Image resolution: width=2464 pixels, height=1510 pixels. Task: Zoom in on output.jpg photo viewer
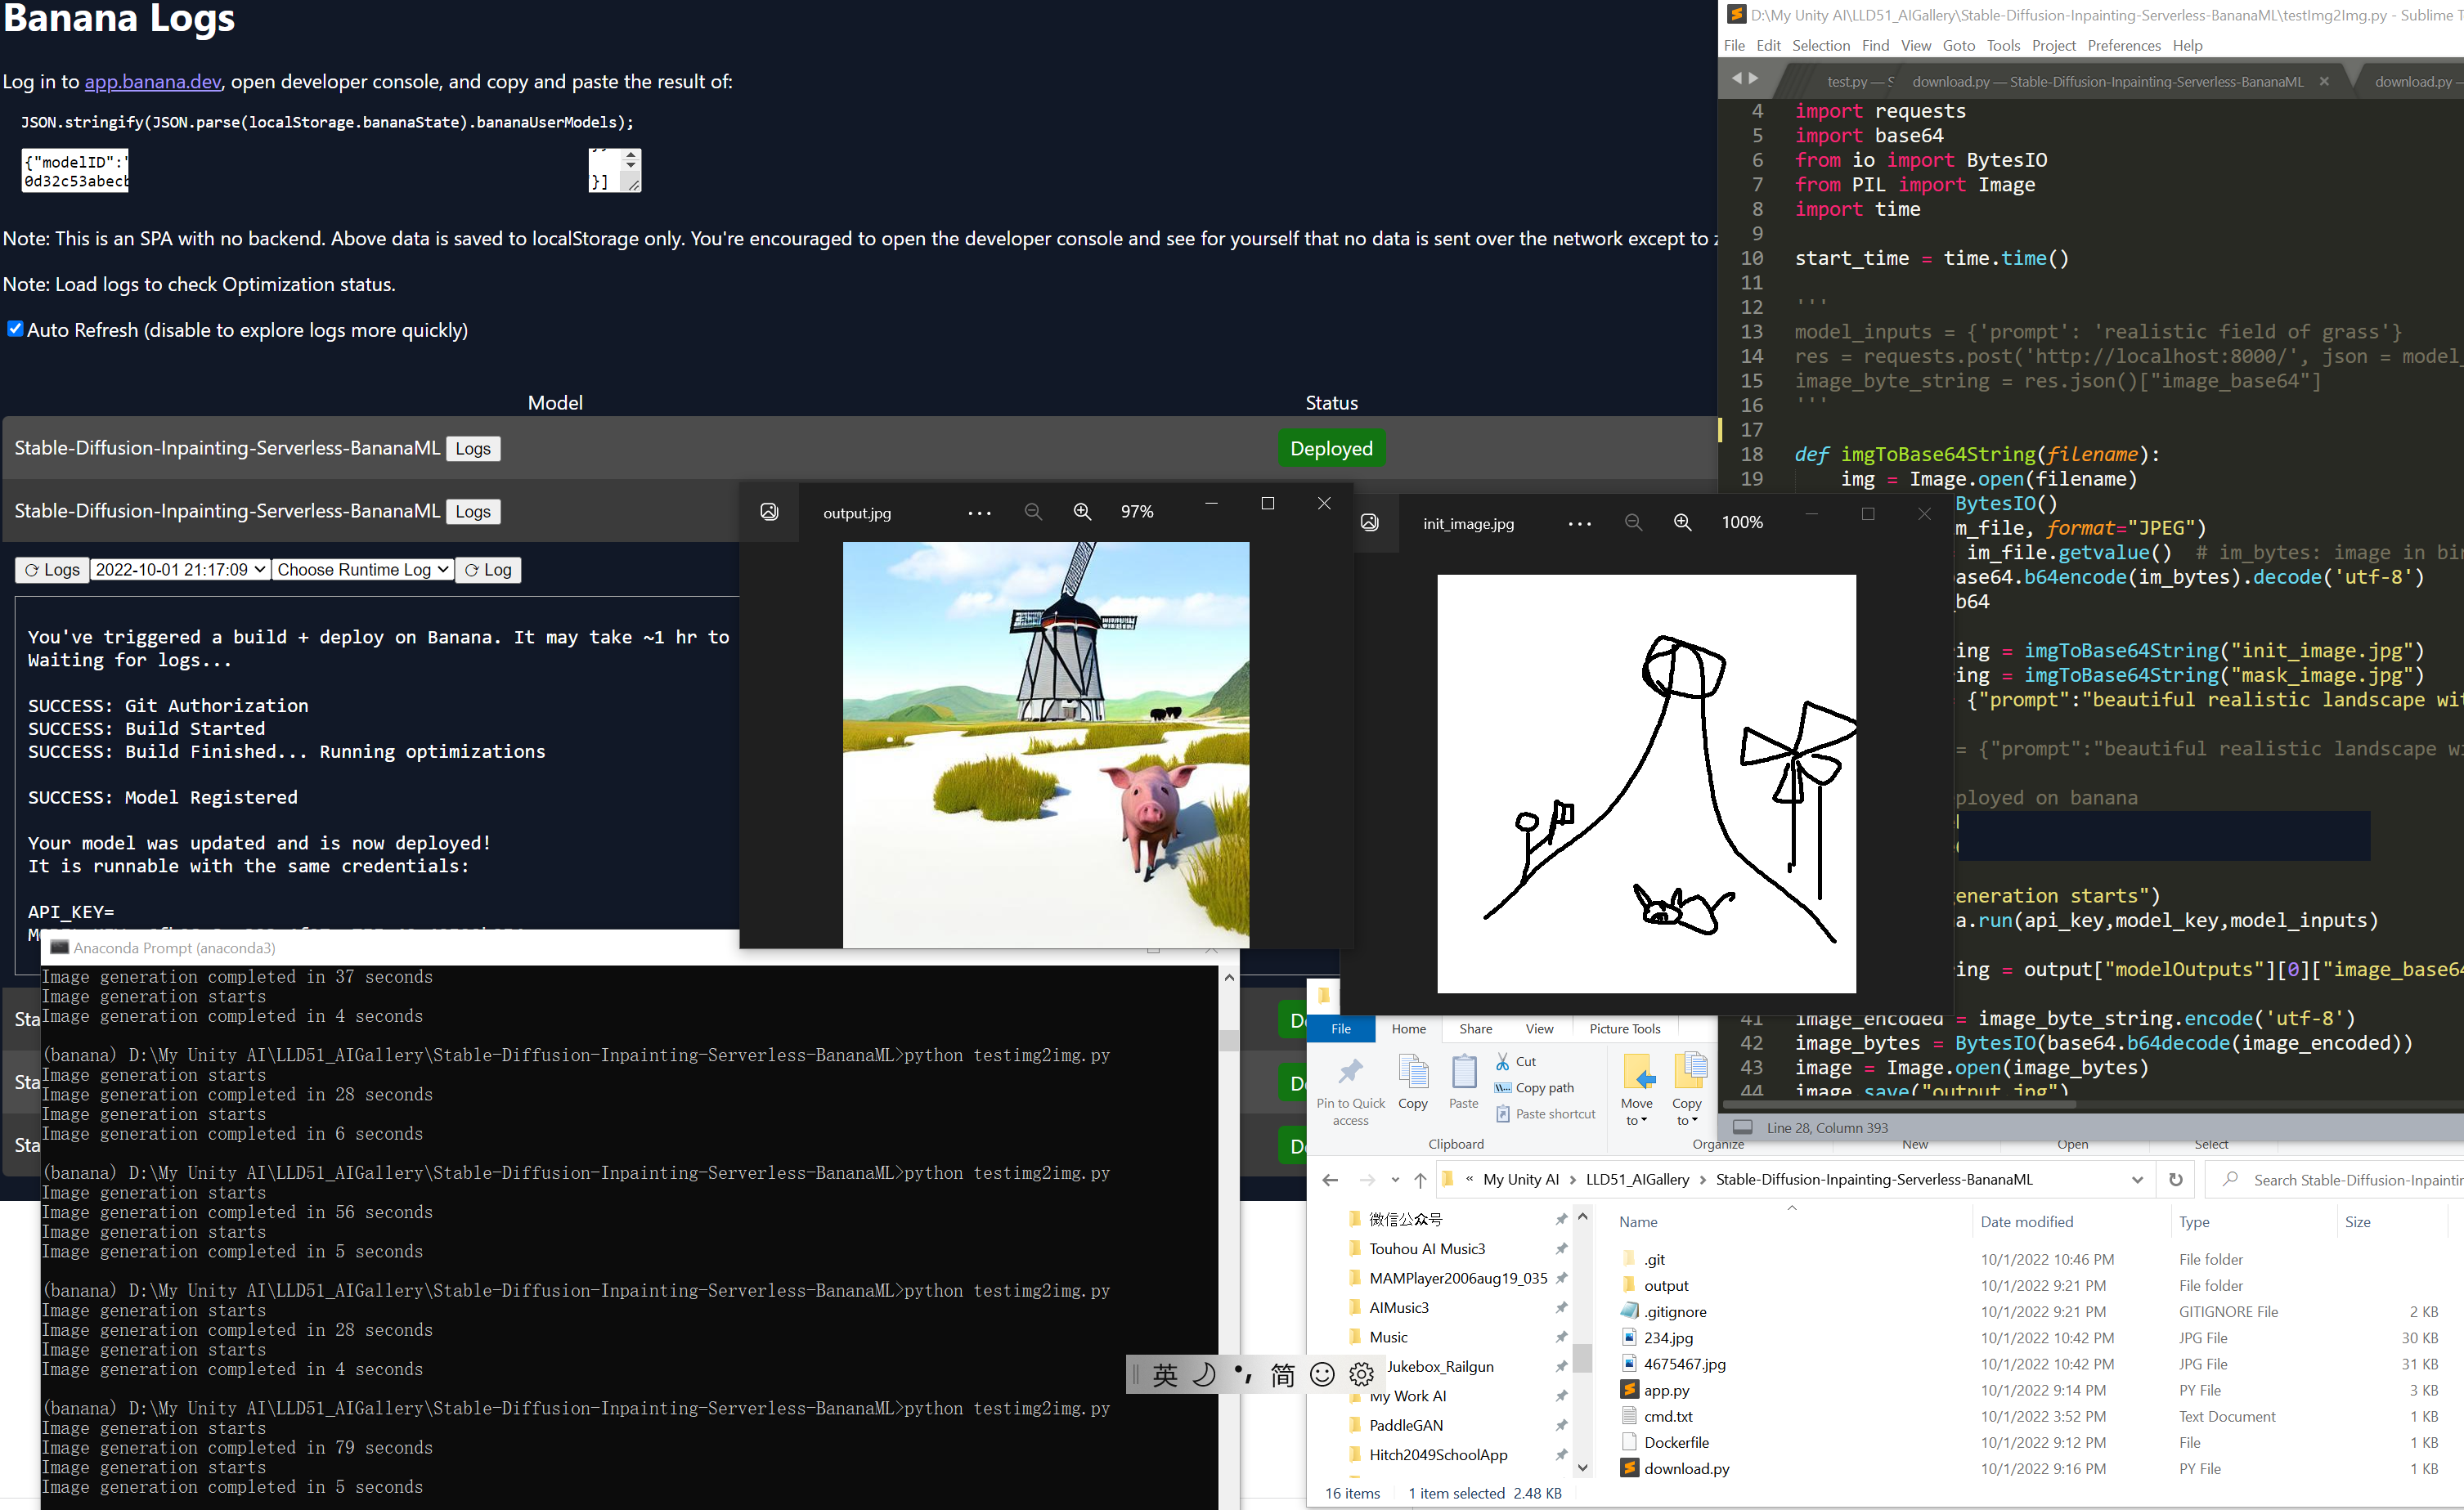pyautogui.click(x=1082, y=512)
